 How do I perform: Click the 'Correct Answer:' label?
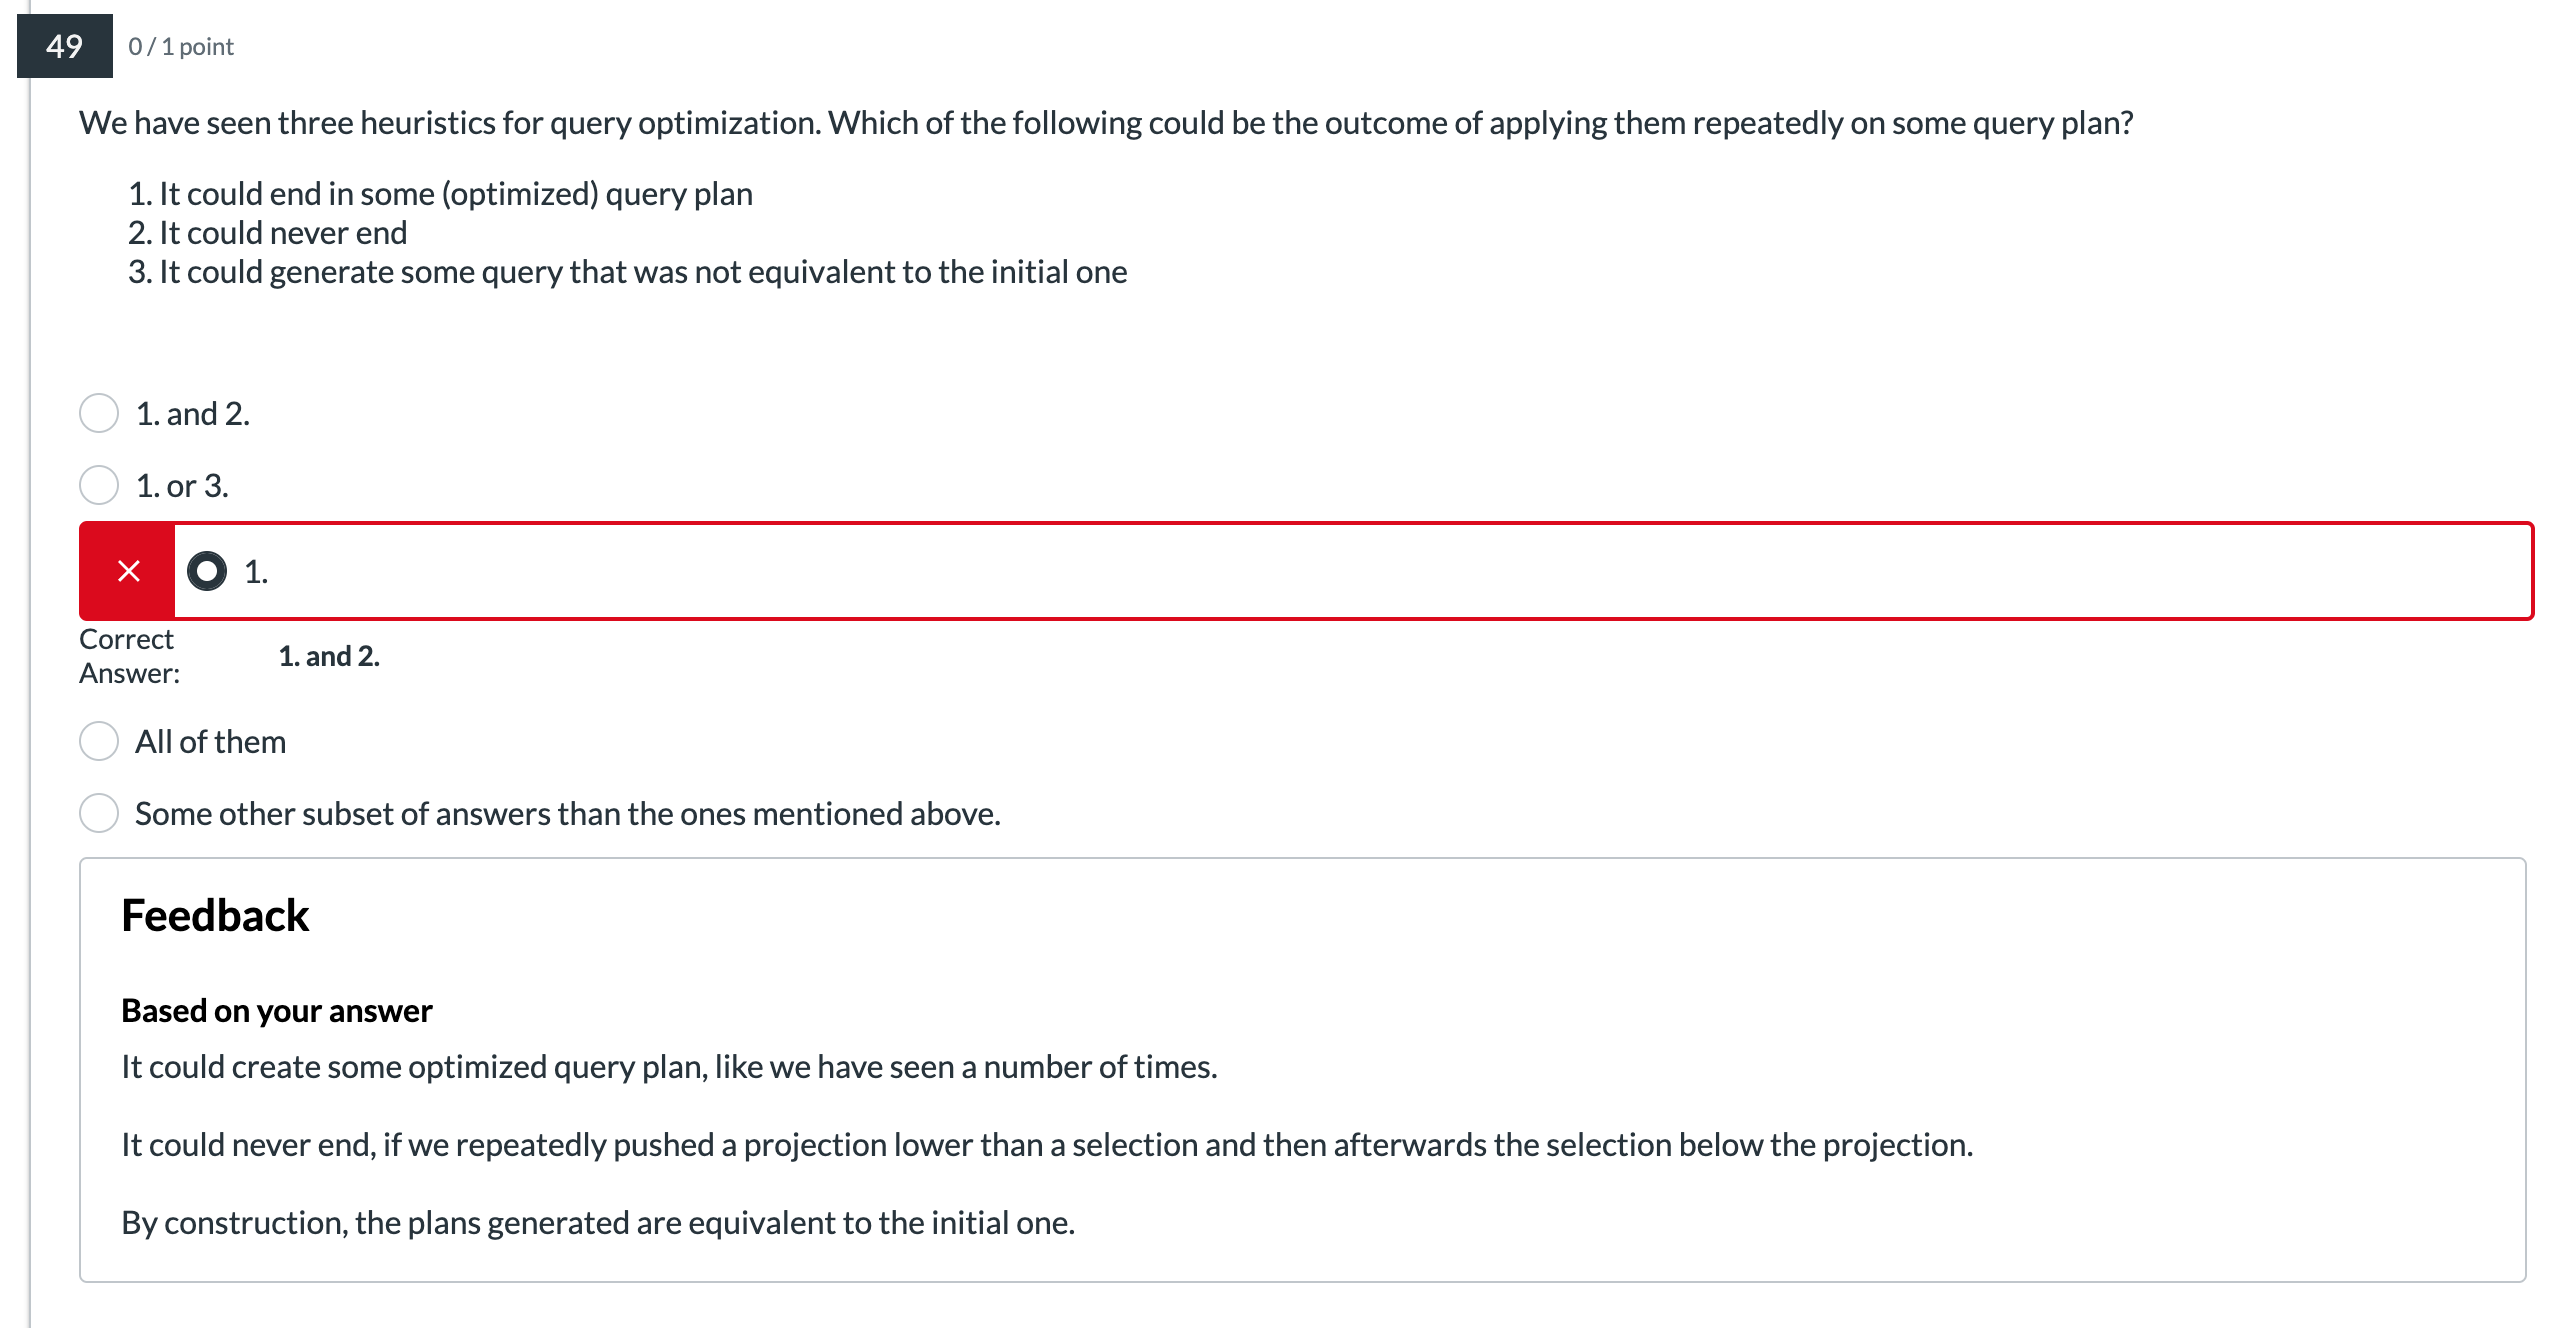(130, 656)
